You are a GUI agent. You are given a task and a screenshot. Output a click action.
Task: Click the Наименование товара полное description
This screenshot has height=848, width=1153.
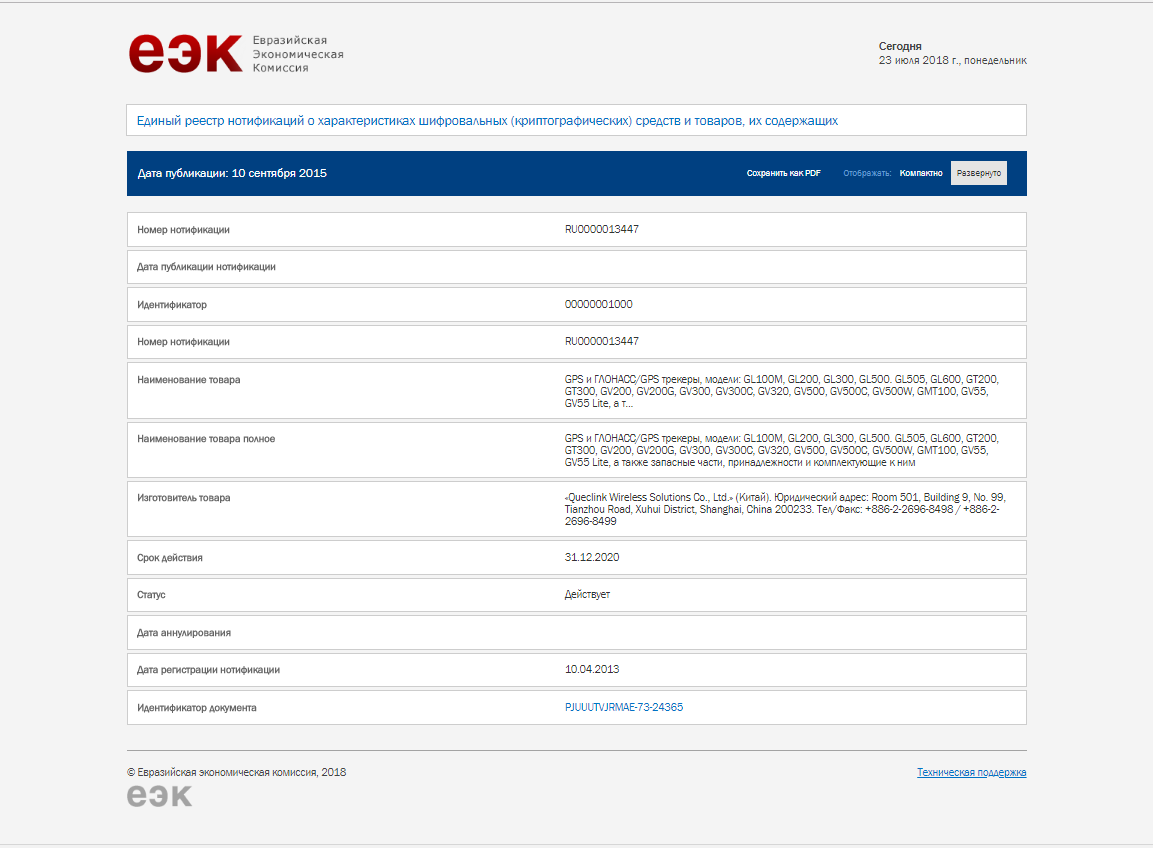[x=781, y=450]
